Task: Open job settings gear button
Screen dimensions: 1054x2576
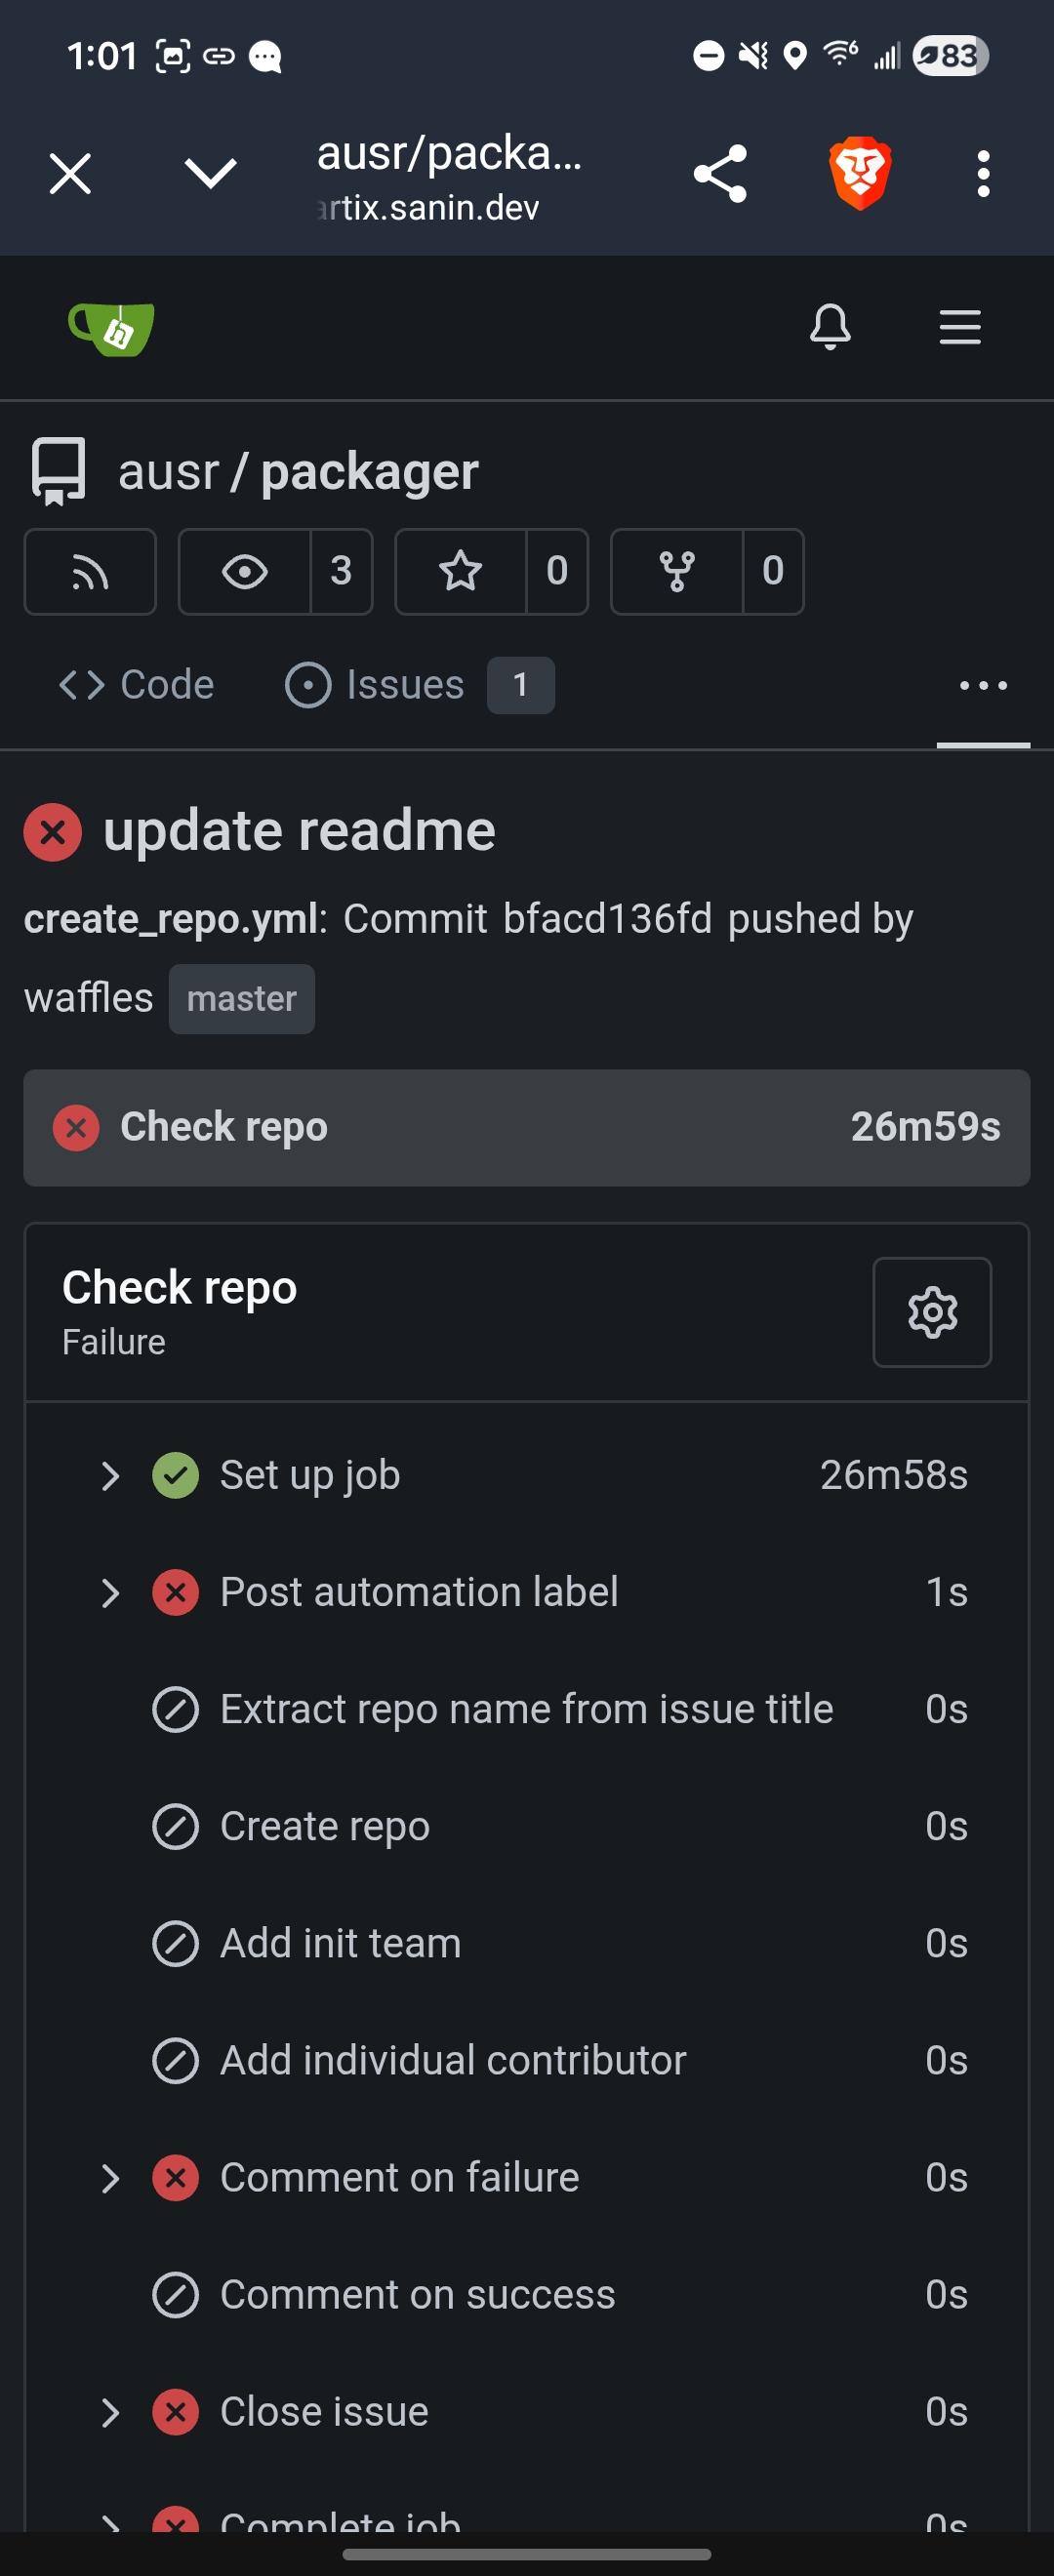Action: point(931,1312)
